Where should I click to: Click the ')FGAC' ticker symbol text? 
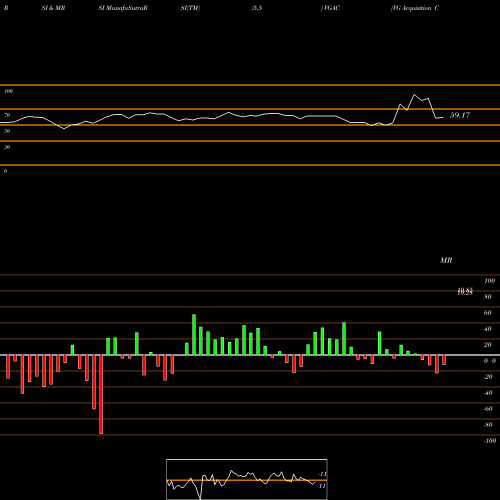[330, 8]
